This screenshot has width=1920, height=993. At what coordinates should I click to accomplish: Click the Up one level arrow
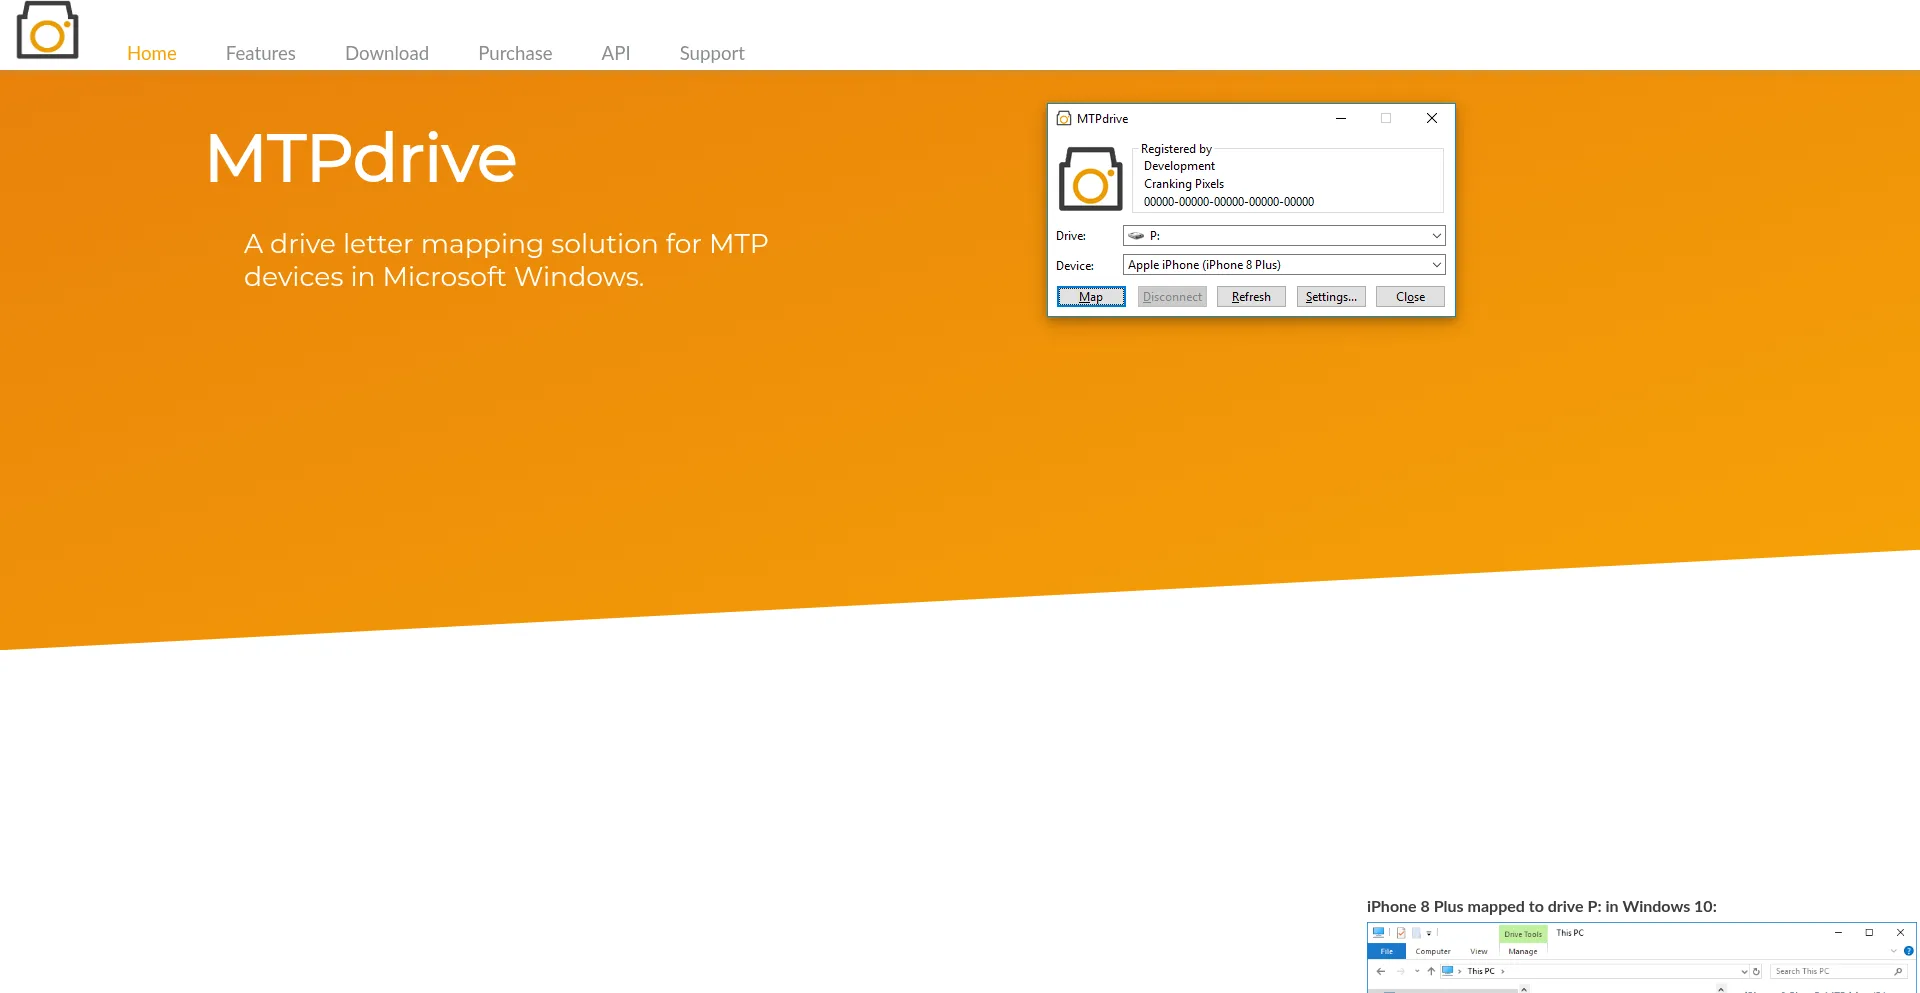[1431, 971]
